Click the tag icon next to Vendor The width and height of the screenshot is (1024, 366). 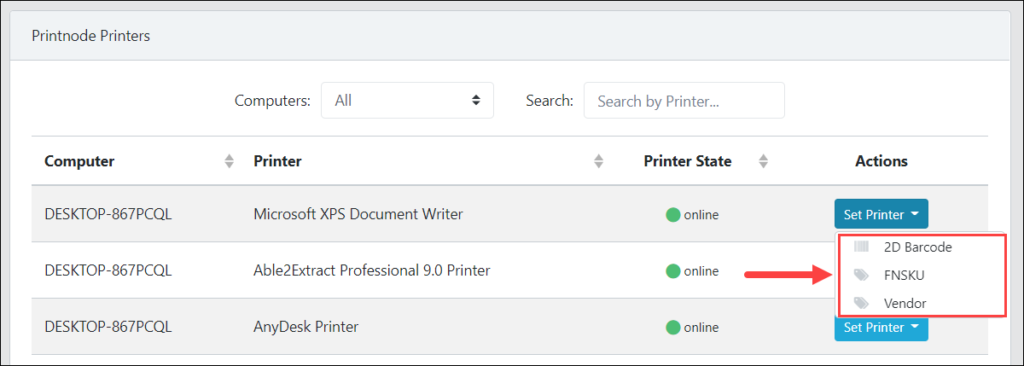(x=862, y=303)
